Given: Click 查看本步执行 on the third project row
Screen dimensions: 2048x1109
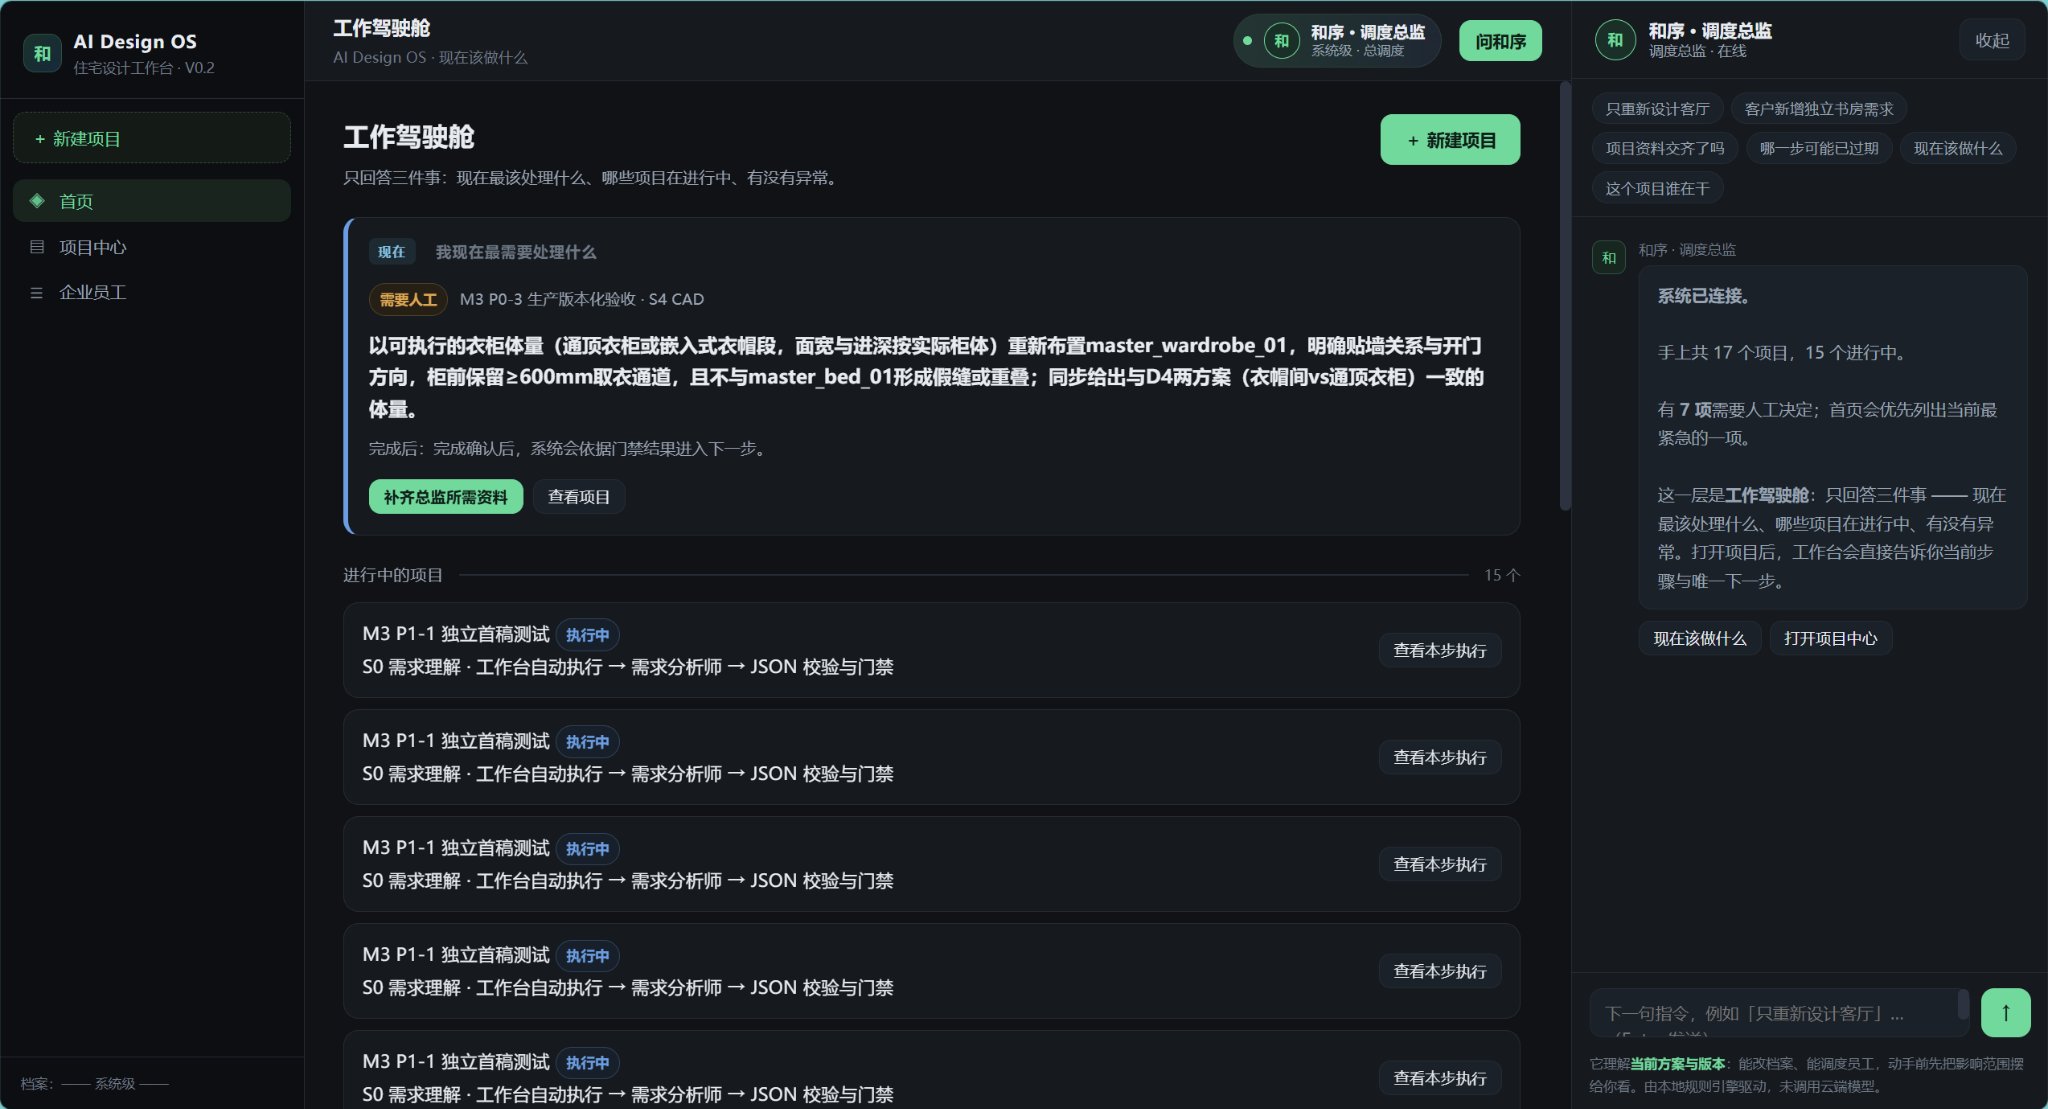Looking at the screenshot, I should coord(1440,865).
